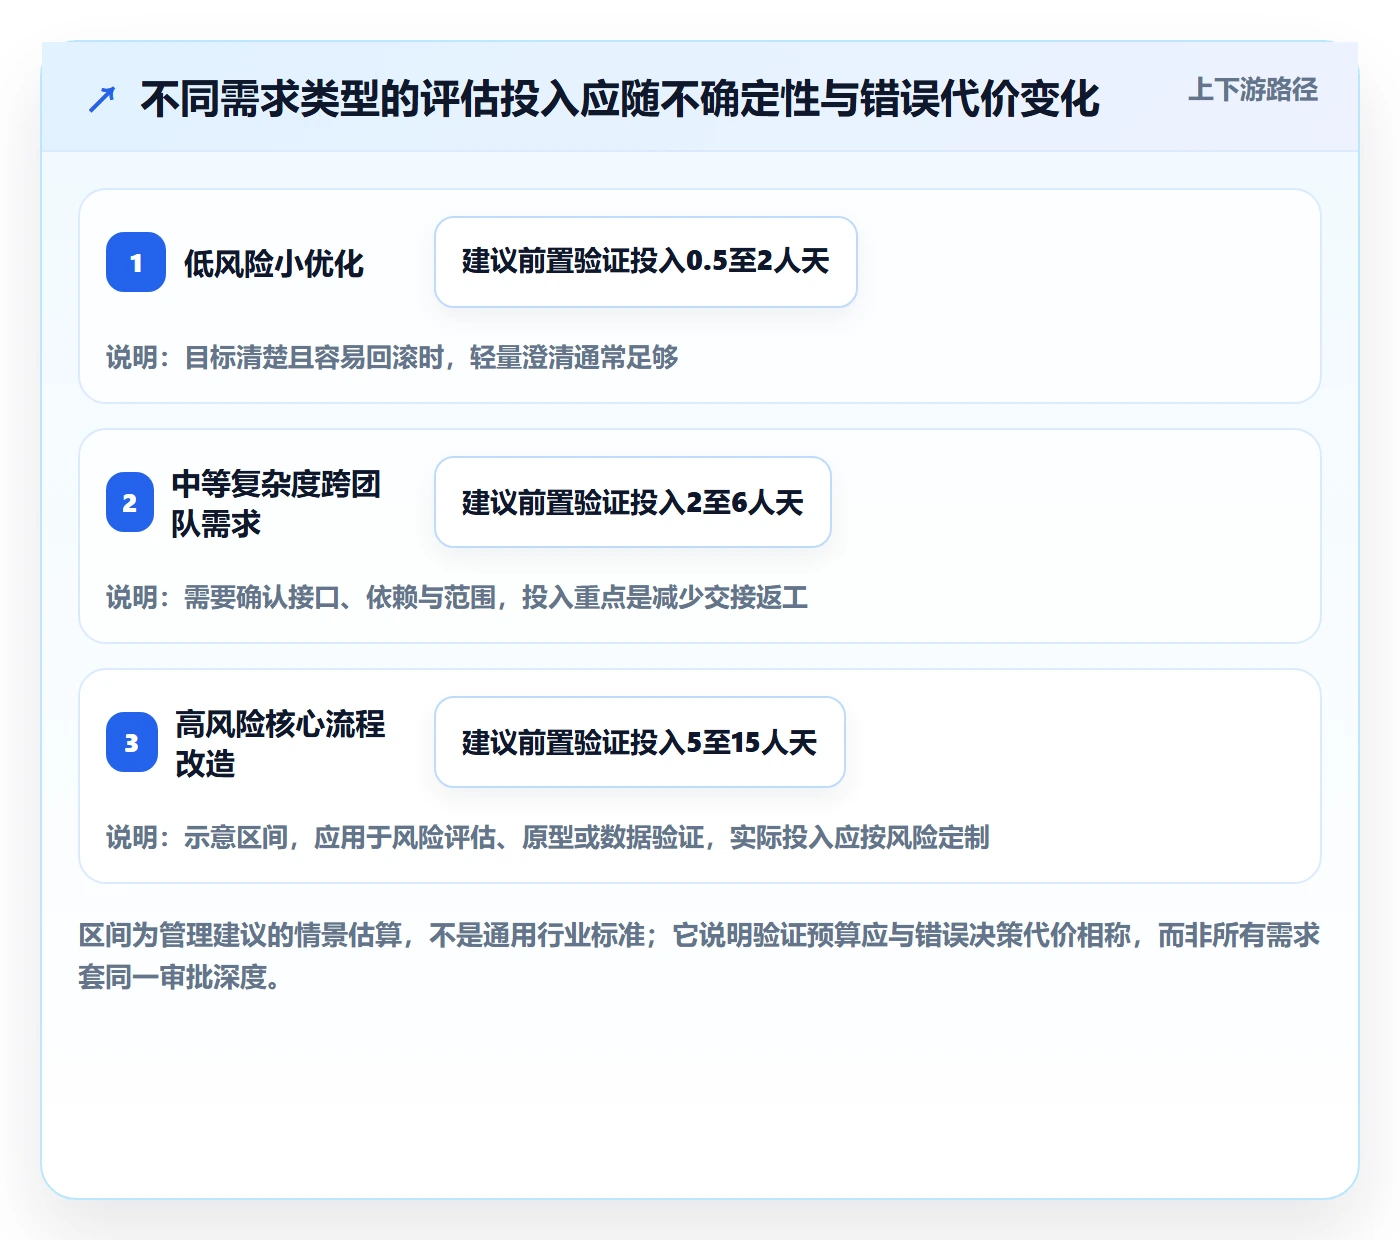The height and width of the screenshot is (1240, 1400).
Task: Open the 上下游路径 label
Action: [1253, 90]
